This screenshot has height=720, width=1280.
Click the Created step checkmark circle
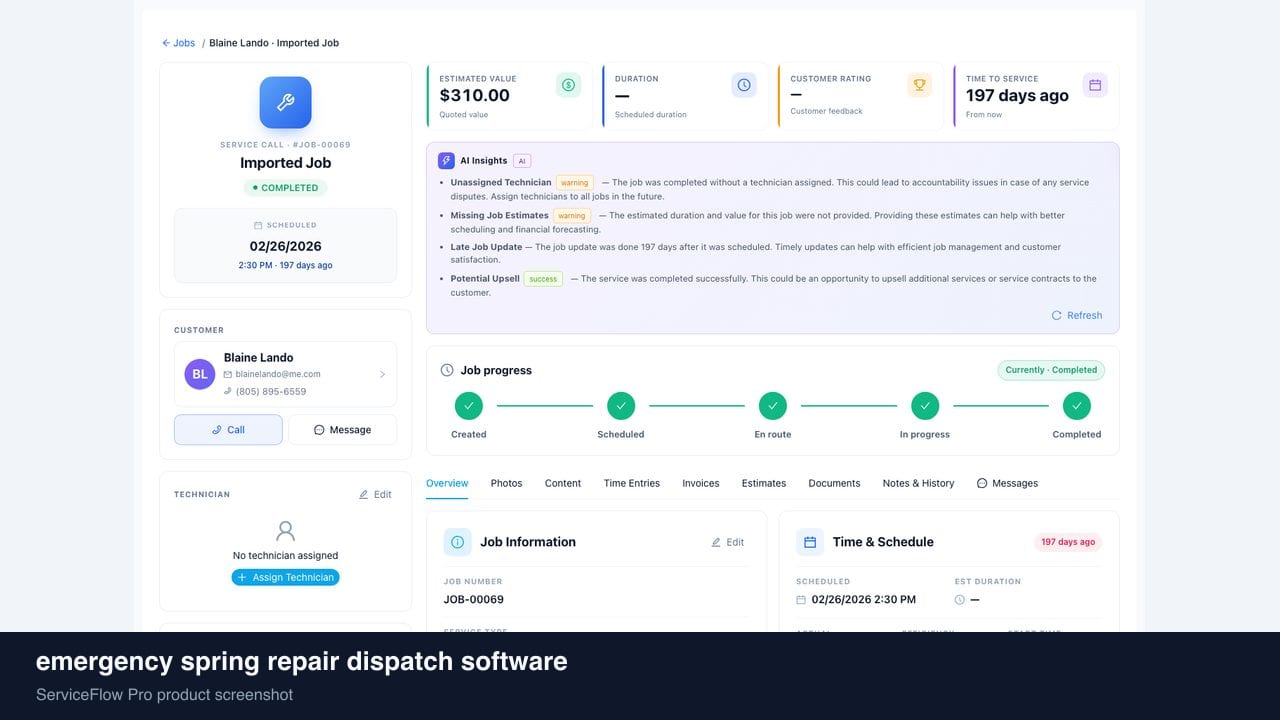pyautogui.click(x=469, y=406)
